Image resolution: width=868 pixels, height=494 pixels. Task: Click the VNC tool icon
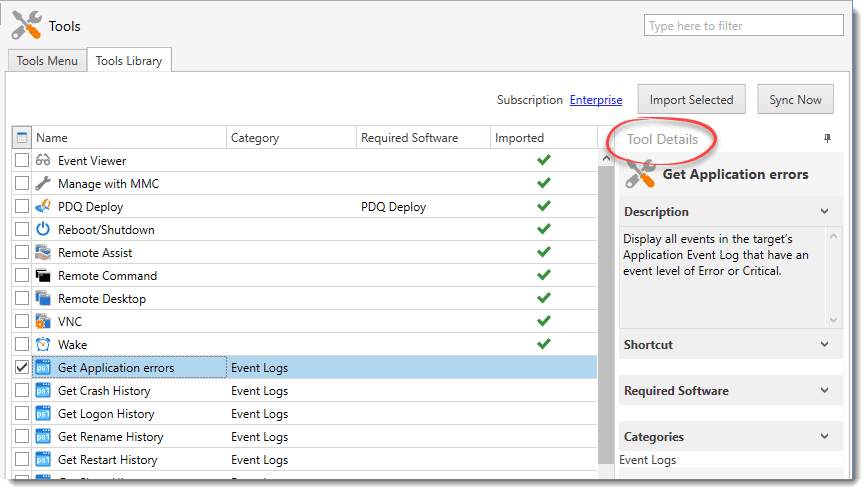[x=43, y=321]
